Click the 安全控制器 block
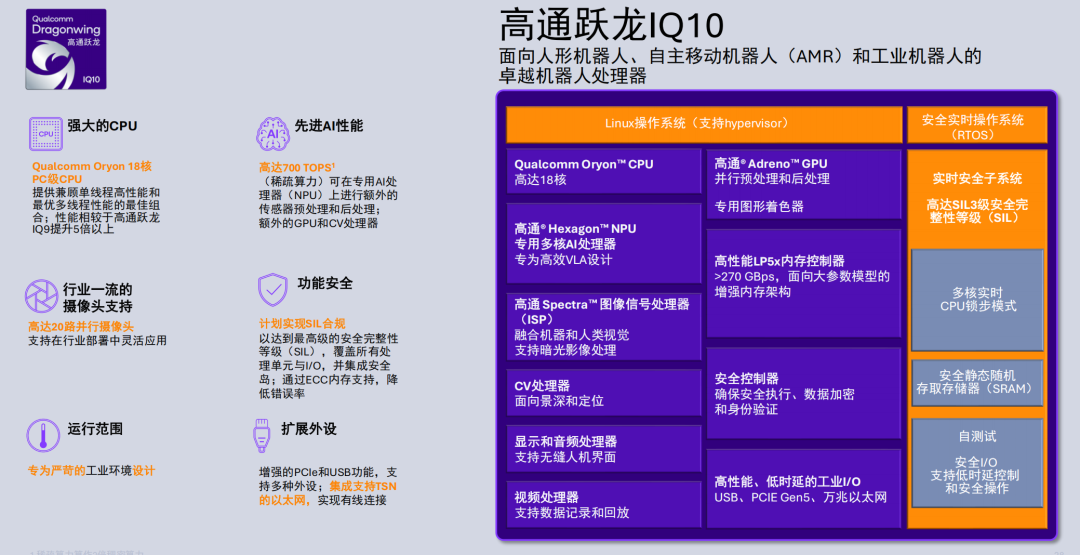1080x555 pixels. (x=804, y=393)
